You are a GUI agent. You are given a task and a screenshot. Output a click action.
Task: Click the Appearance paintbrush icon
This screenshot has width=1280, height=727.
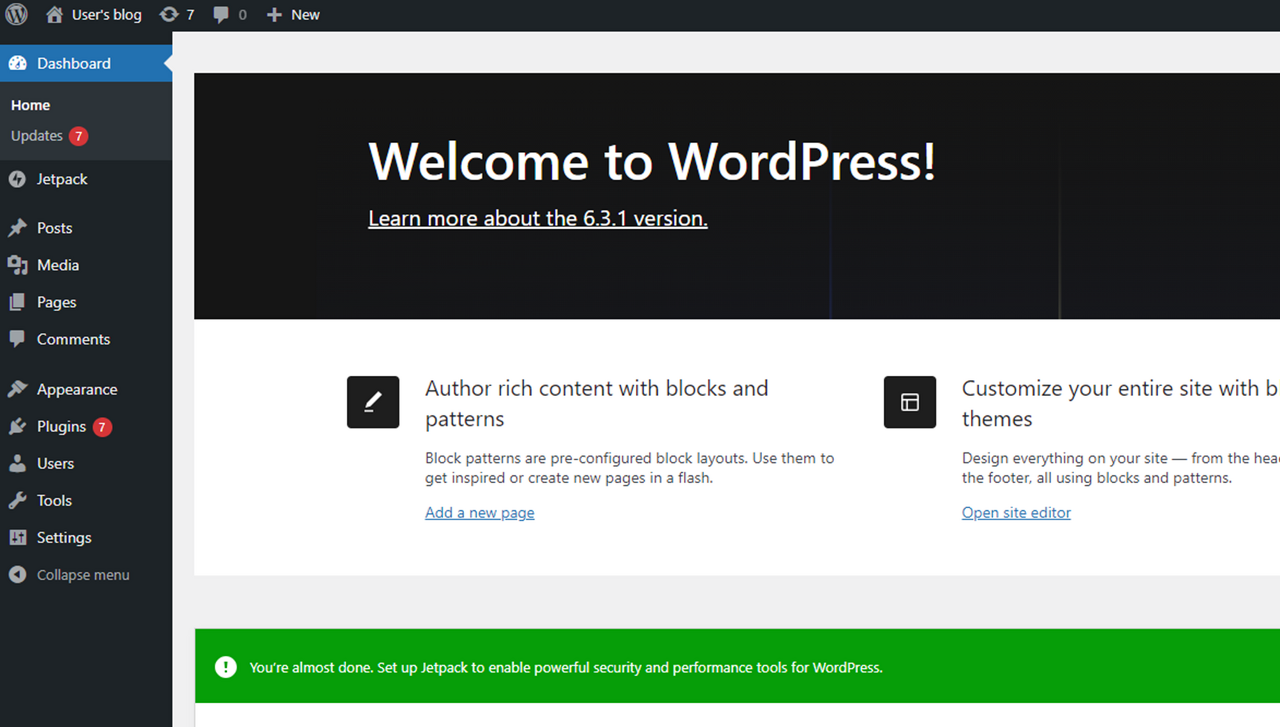tap(17, 389)
